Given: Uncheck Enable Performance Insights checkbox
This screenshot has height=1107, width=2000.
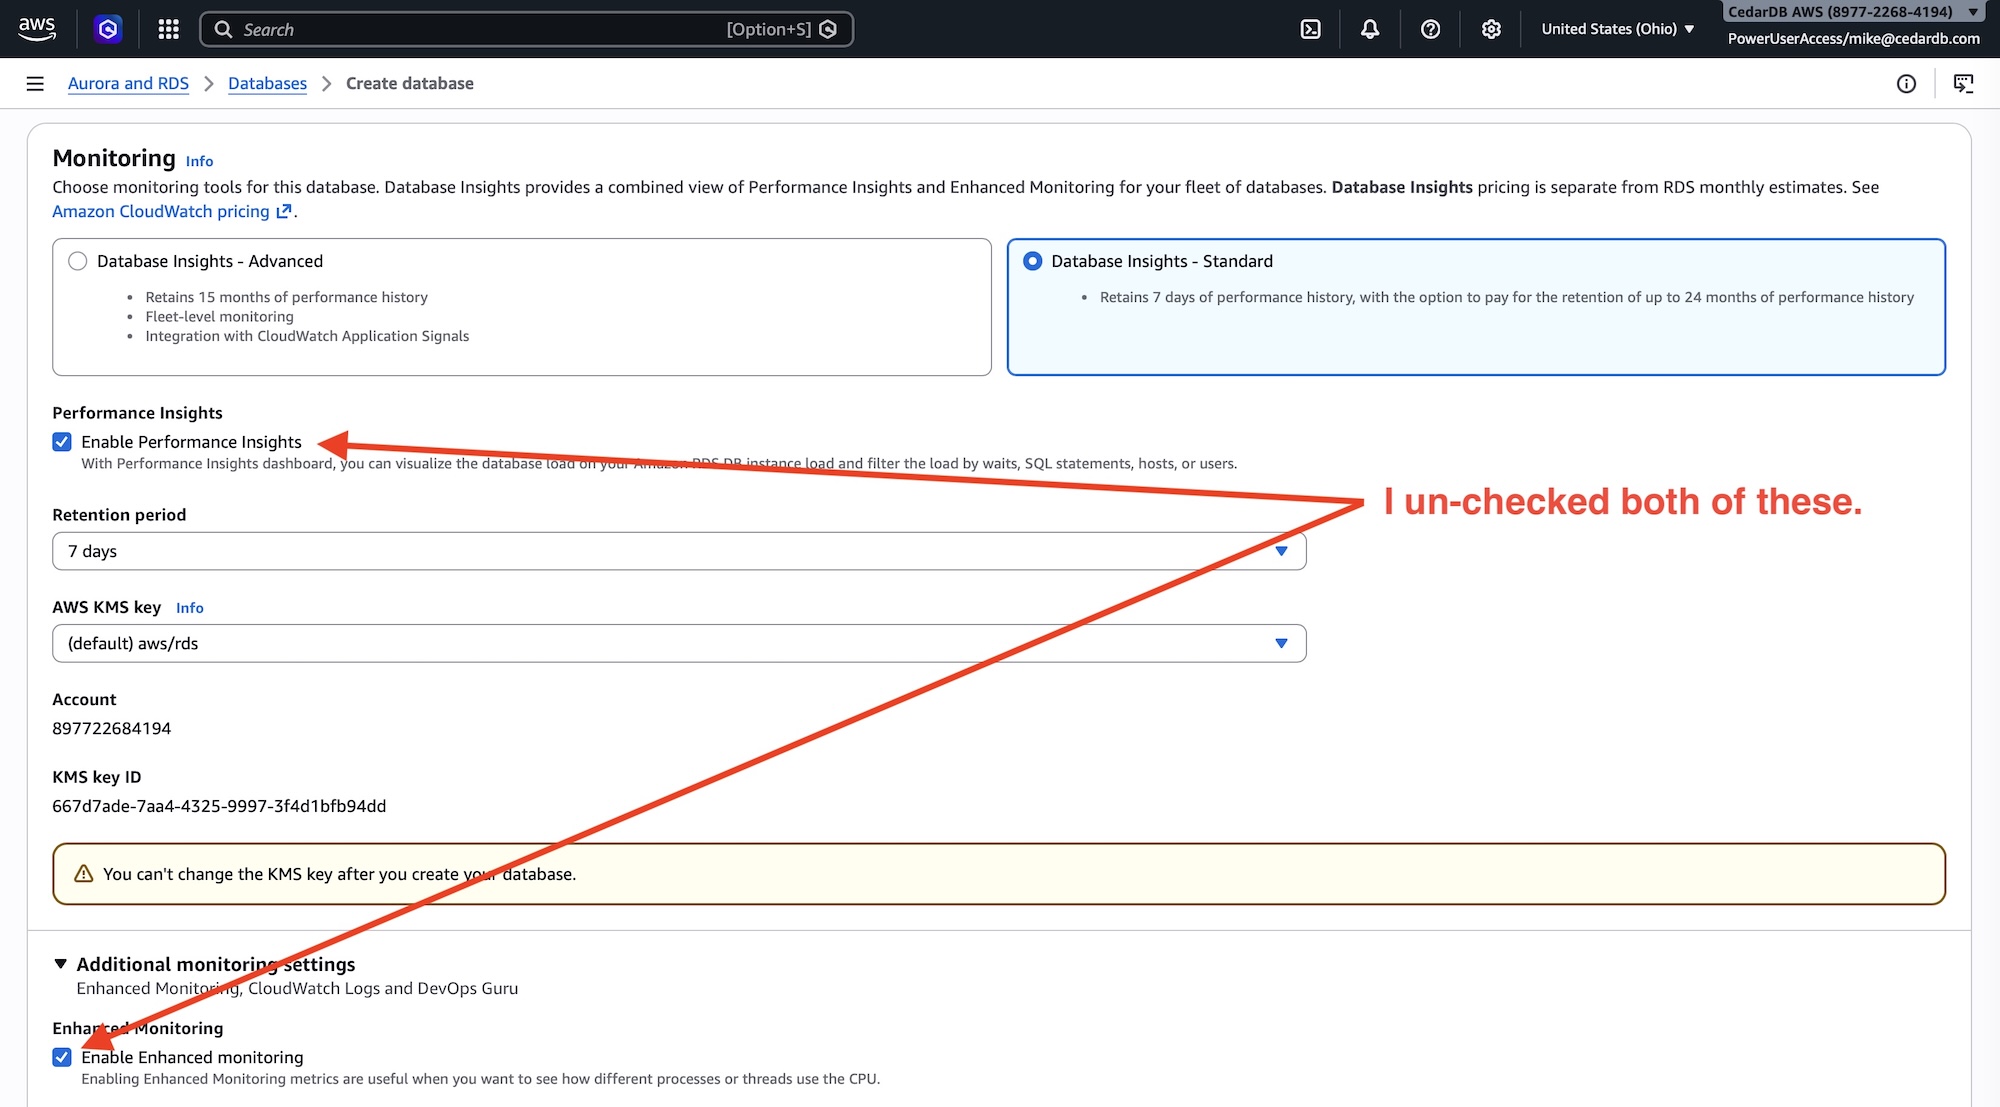Looking at the screenshot, I should 62,442.
